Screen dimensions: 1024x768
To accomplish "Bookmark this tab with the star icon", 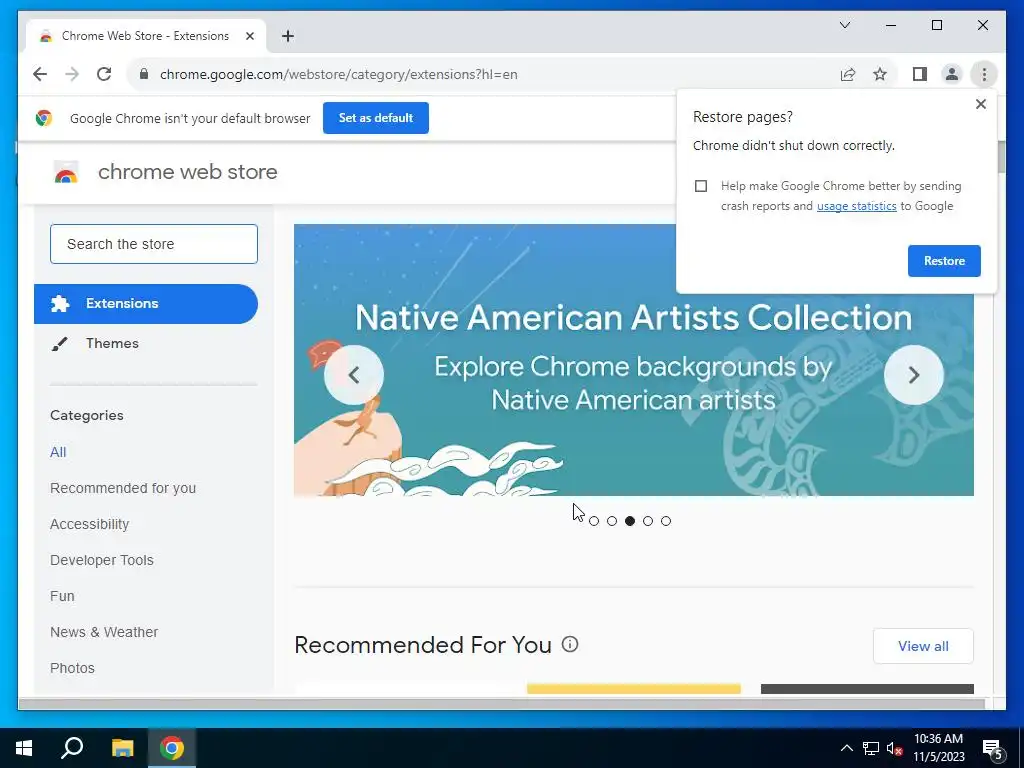I will 880,74.
